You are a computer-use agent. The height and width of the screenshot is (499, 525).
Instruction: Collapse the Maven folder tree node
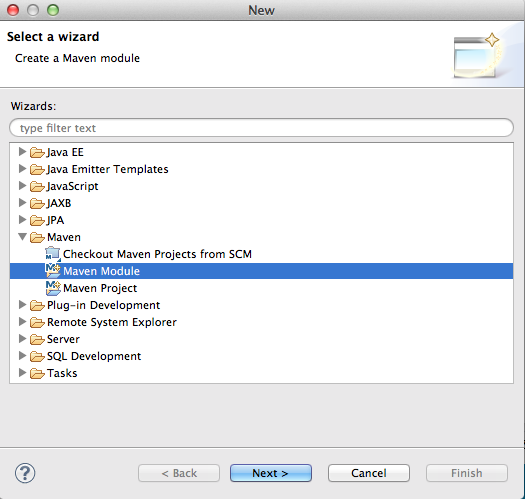tap(22, 236)
